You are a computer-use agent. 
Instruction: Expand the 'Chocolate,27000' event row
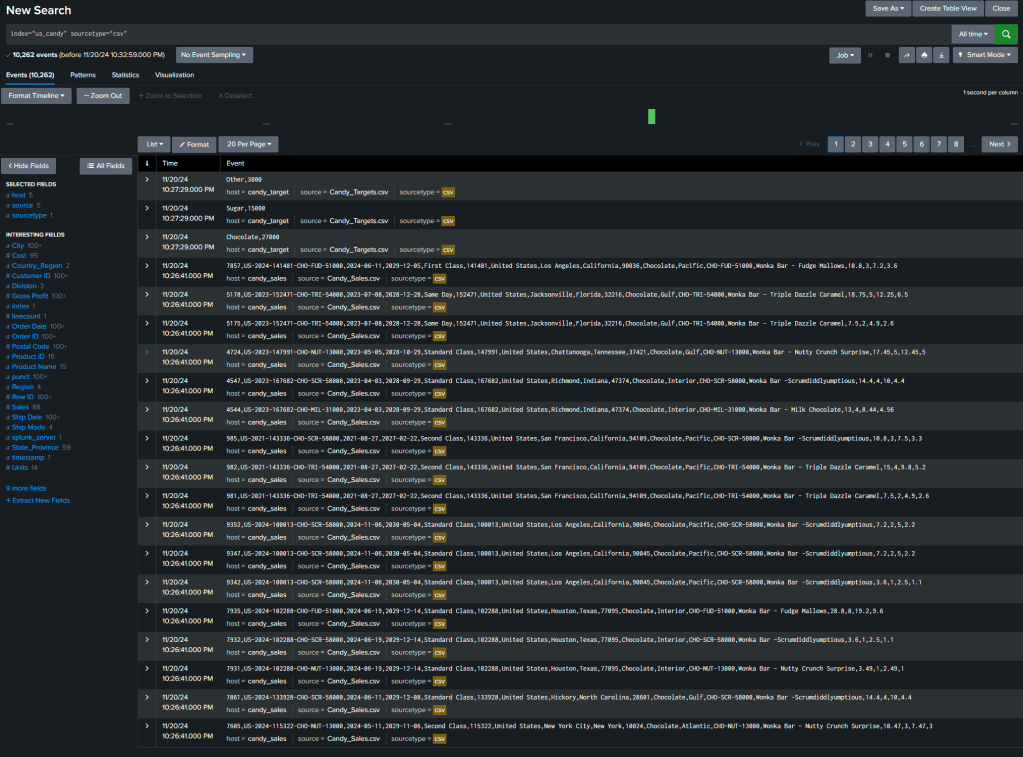(147, 237)
